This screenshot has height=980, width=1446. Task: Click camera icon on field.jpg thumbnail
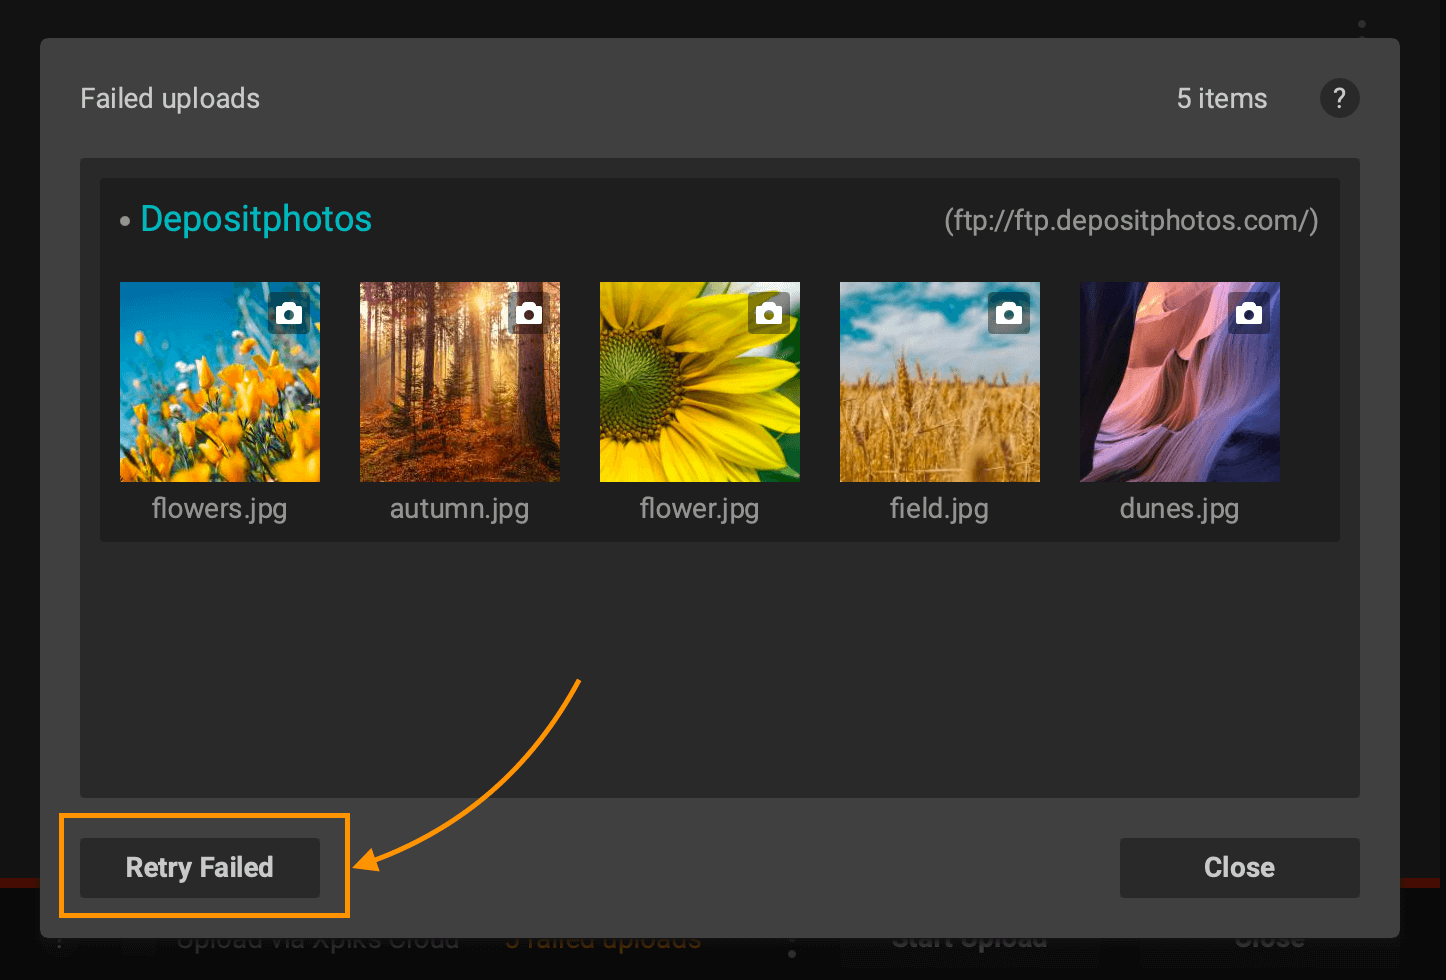pos(1009,313)
